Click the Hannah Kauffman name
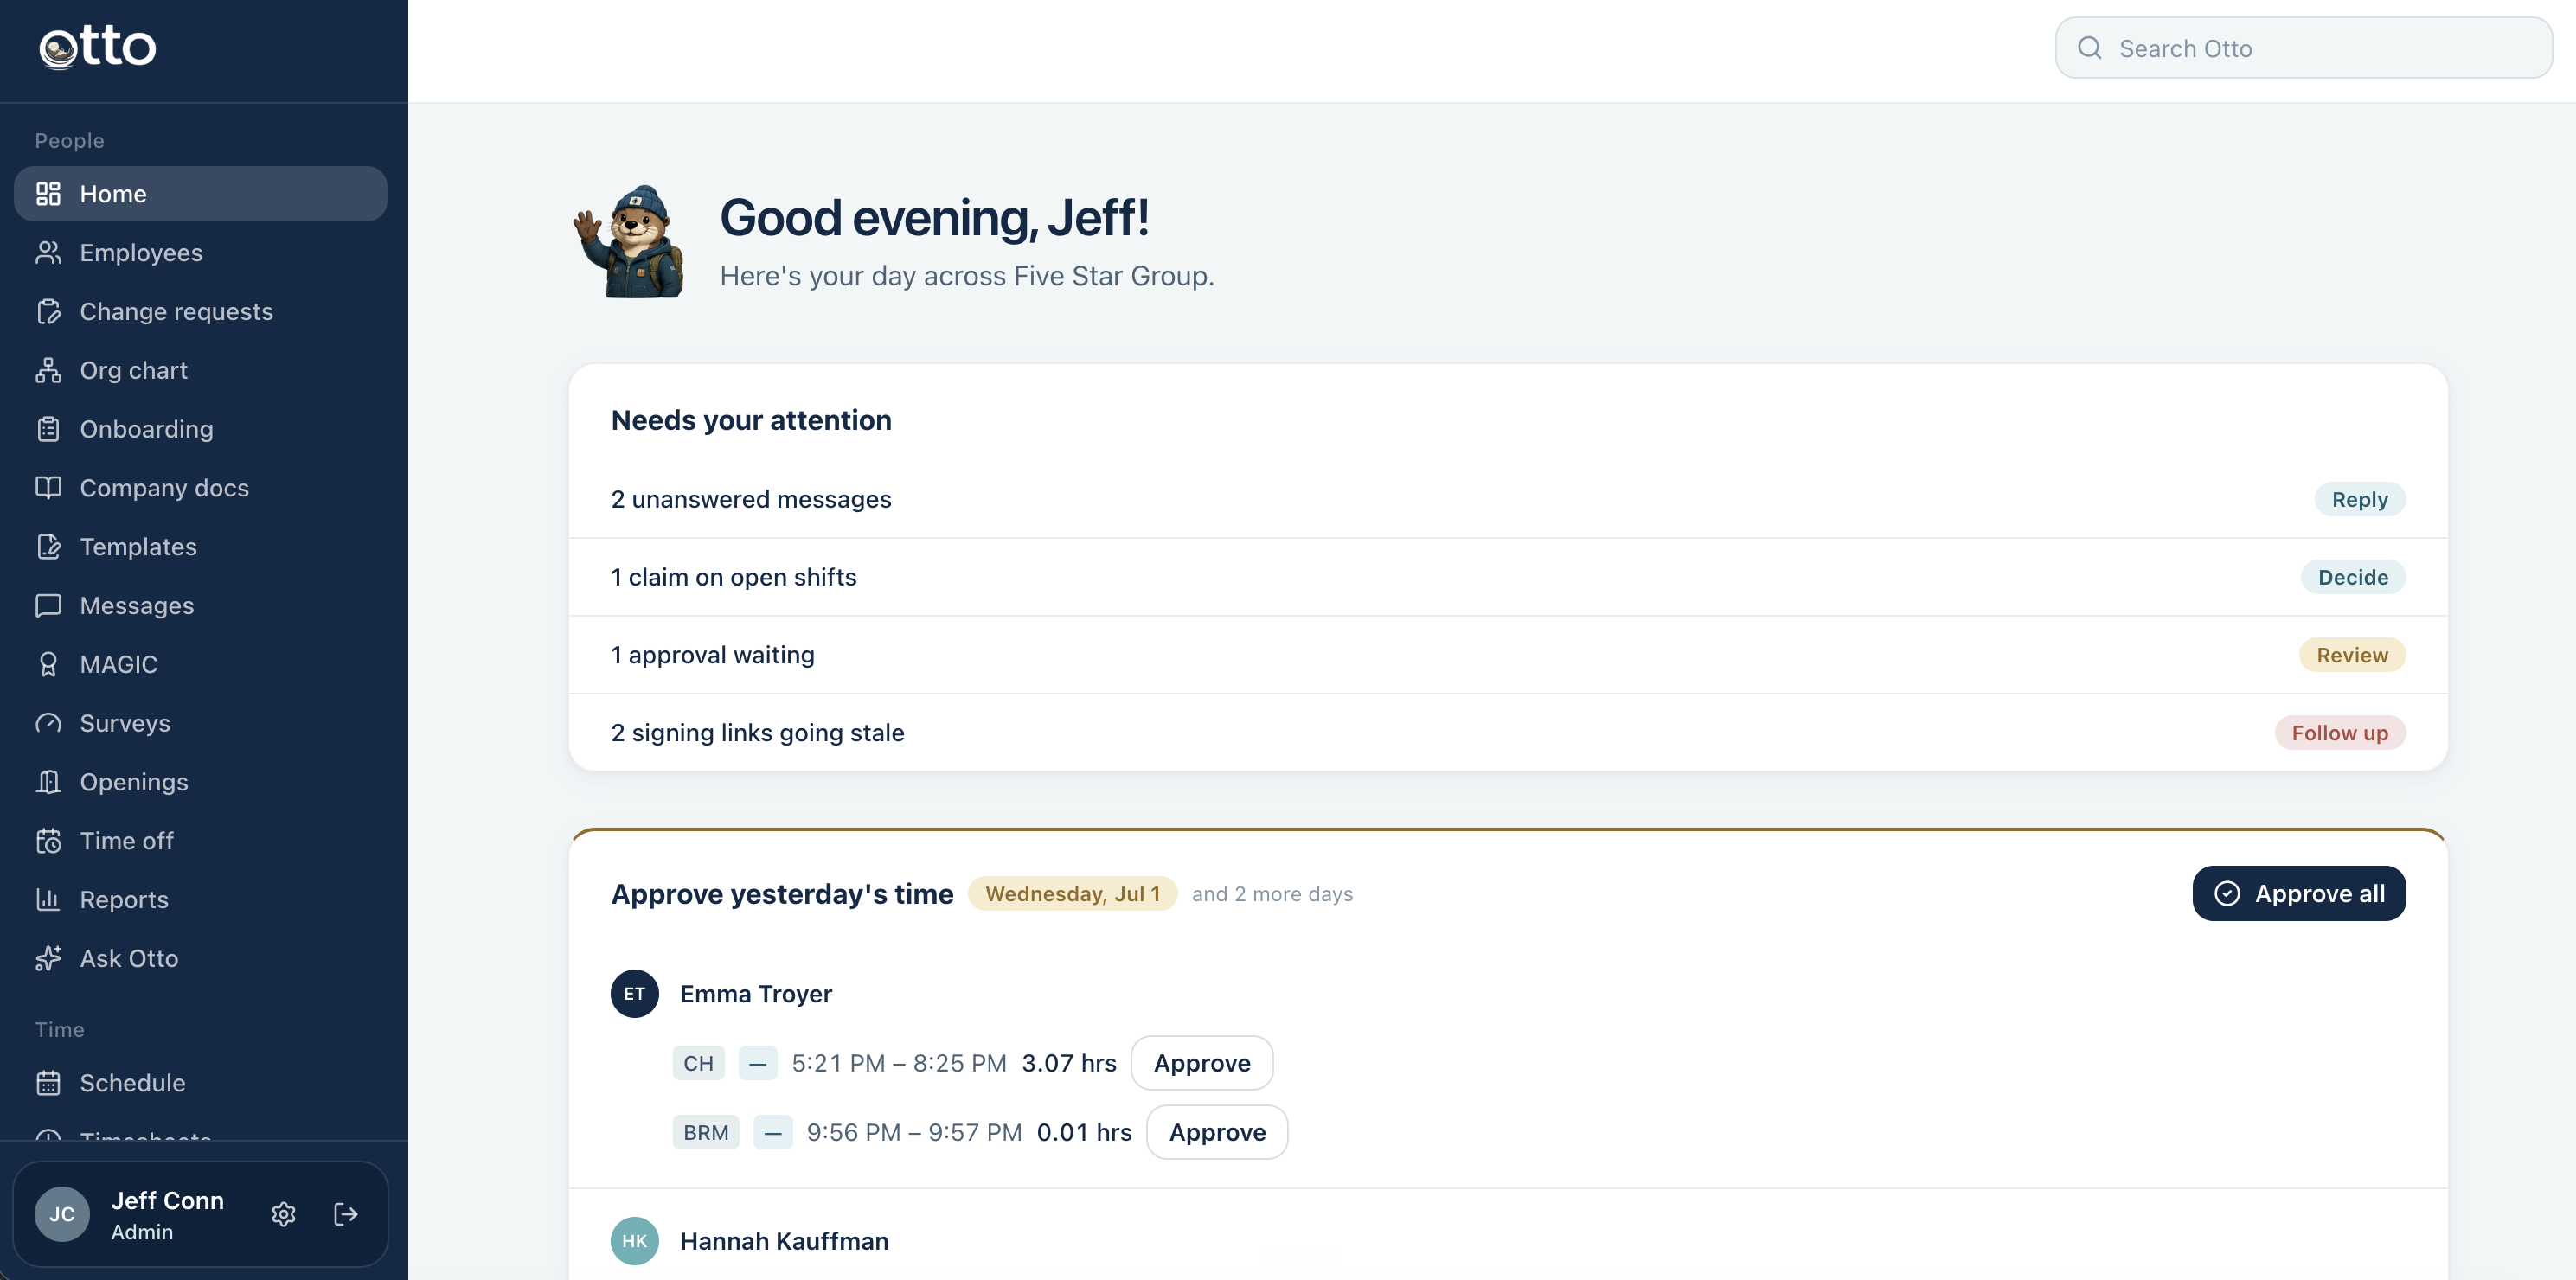Screen dimensions: 2576x1280 point(784,1241)
